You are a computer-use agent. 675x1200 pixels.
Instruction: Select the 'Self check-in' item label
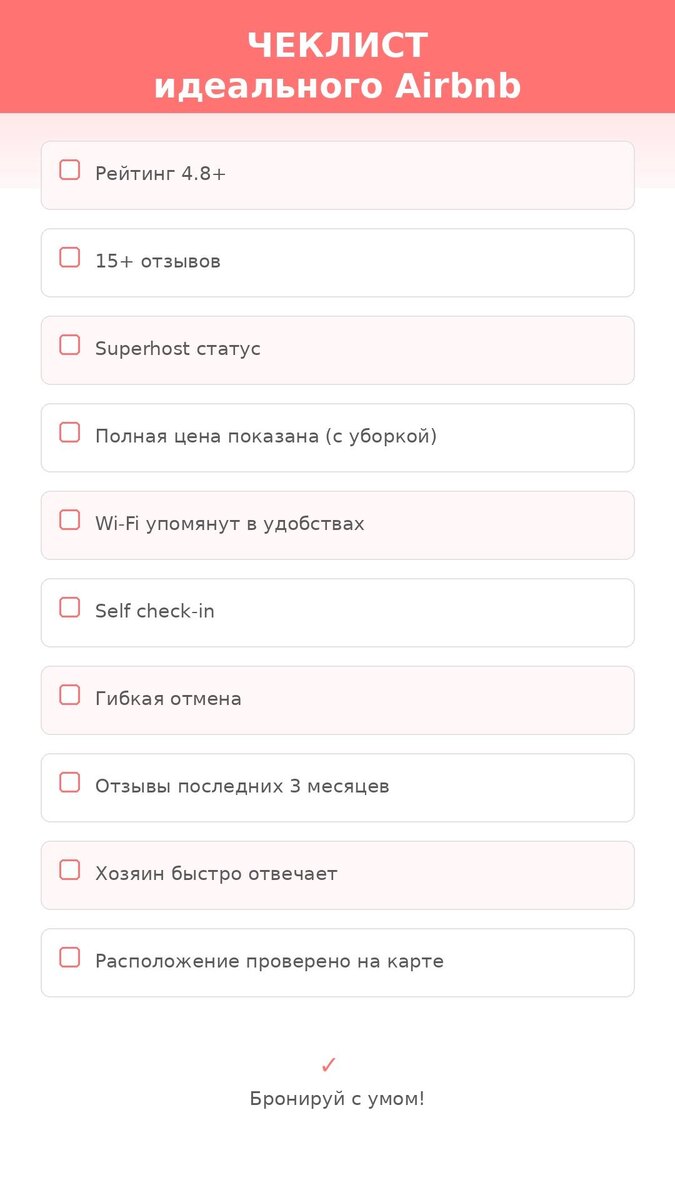(154, 612)
